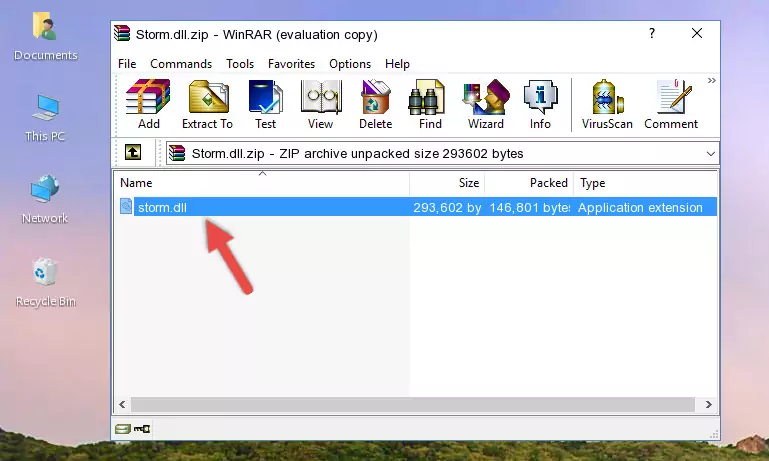This screenshot has width=769, height=461.
Task: Close the WinRAR window
Action: pyautogui.click(x=697, y=33)
